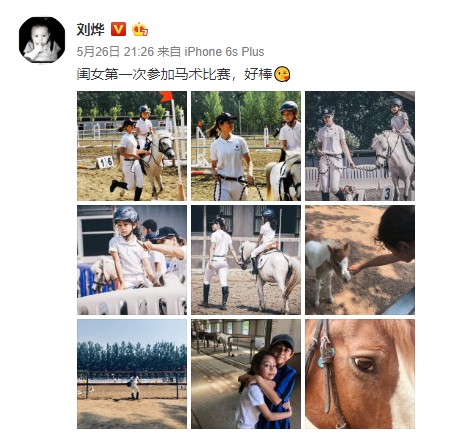470x433 pixels.
Task: Open photo of woman leading white pony
Action: pyautogui.click(x=246, y=260)
